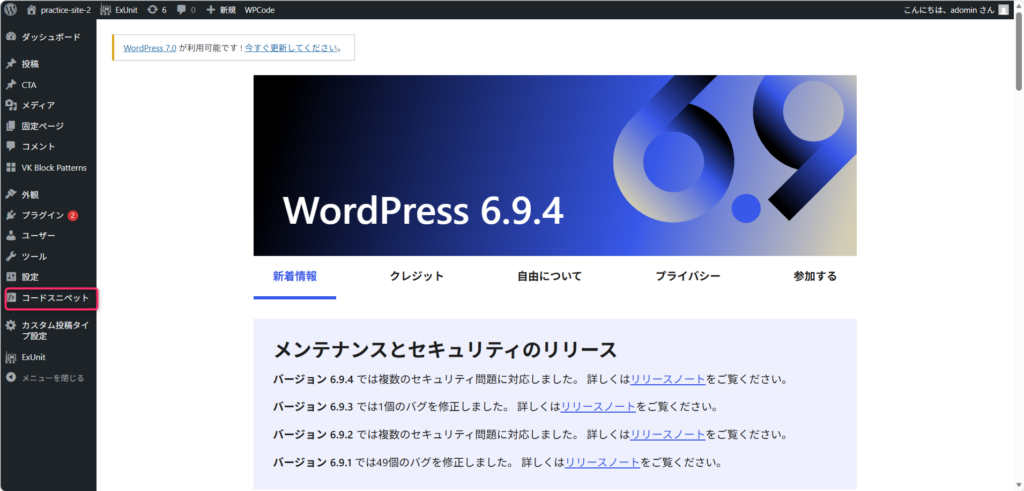Click the 設定 sliders icon
The image size is (1024, 491).
(x=10, y=277)
